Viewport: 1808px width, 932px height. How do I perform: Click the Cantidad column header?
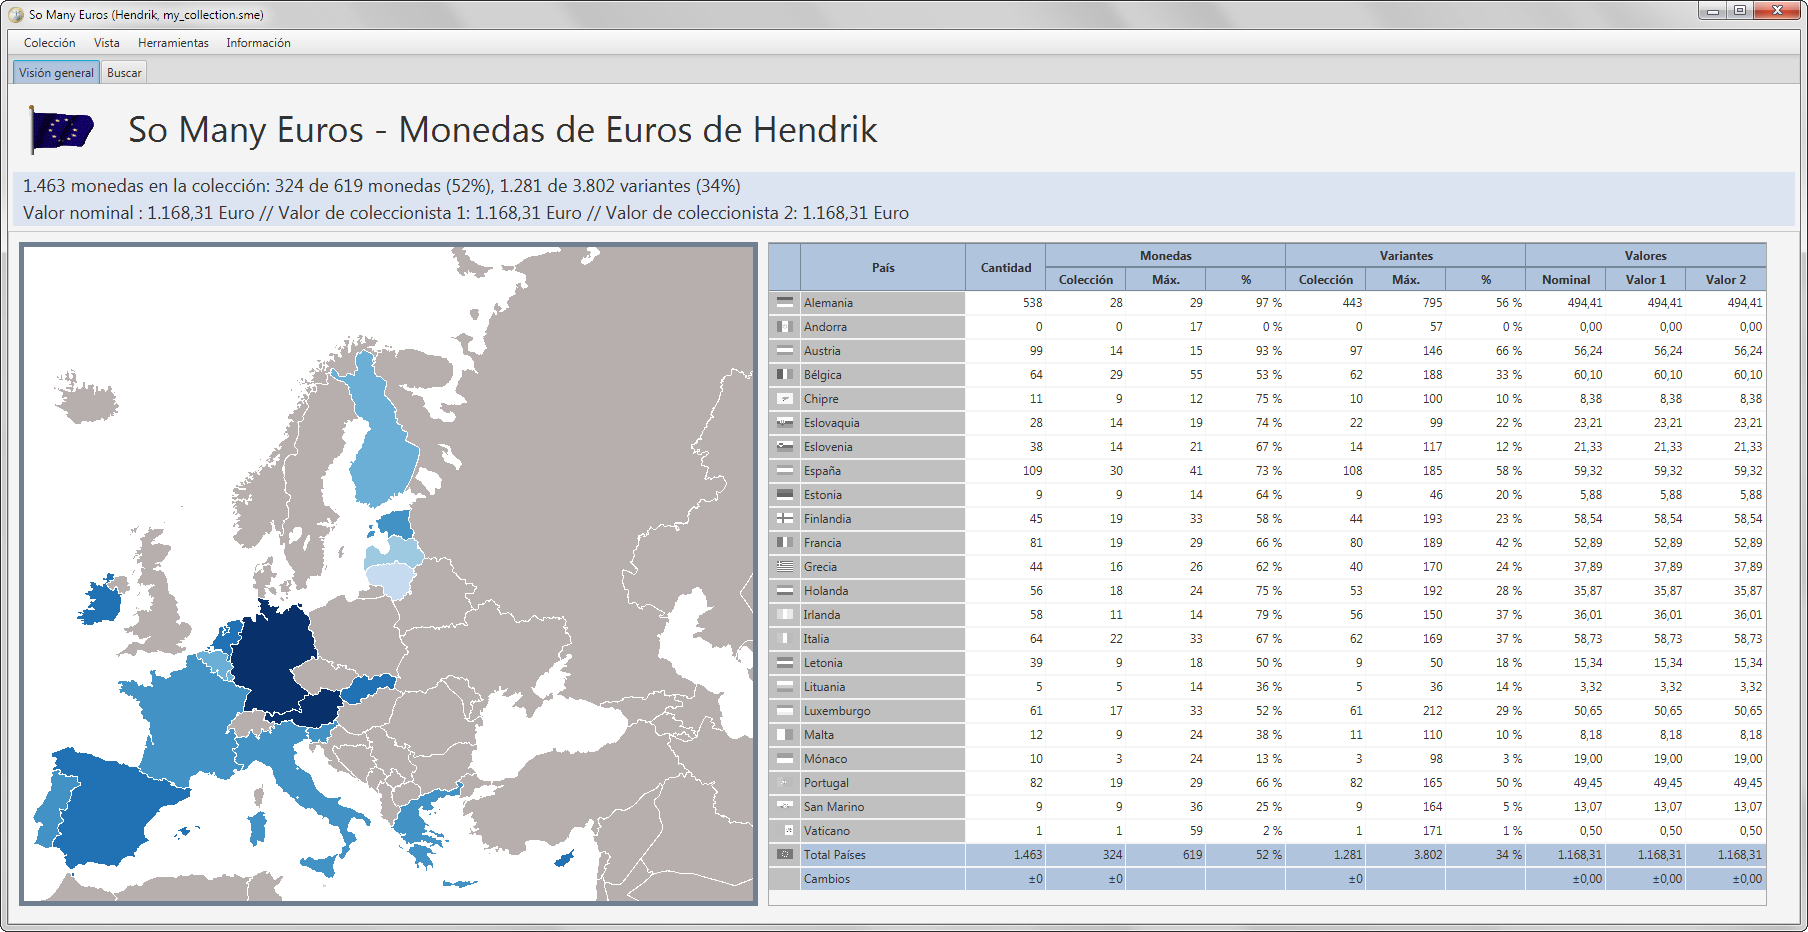click(1005, 268)
